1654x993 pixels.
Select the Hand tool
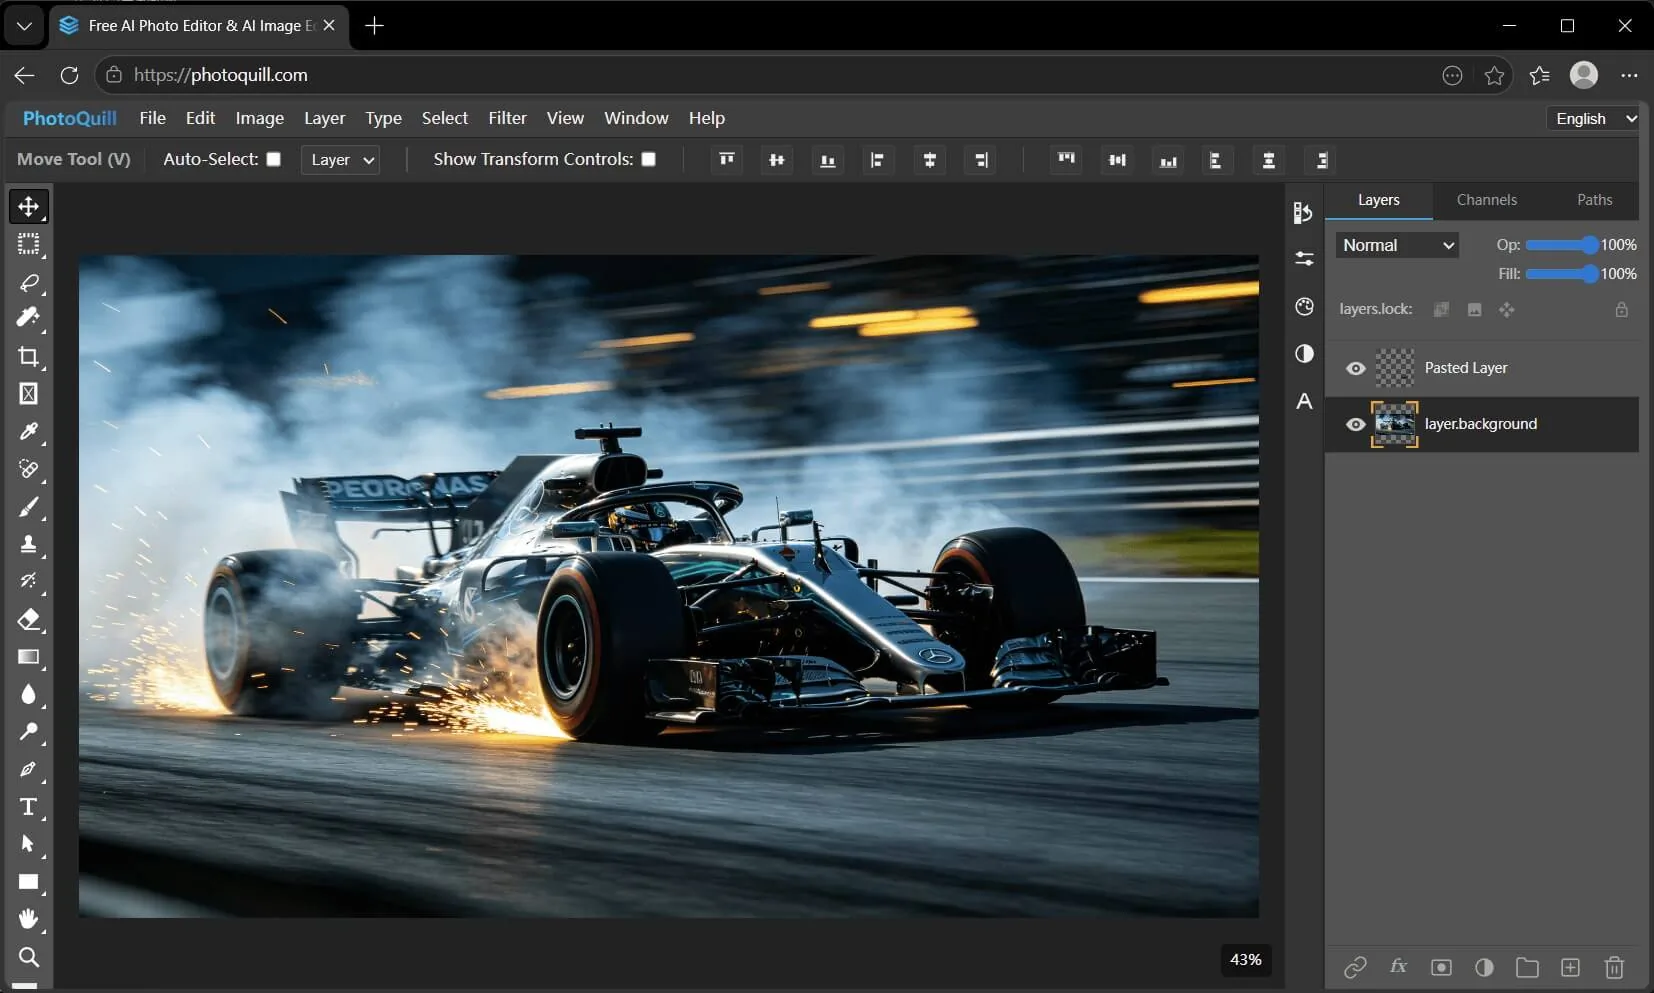28,919
